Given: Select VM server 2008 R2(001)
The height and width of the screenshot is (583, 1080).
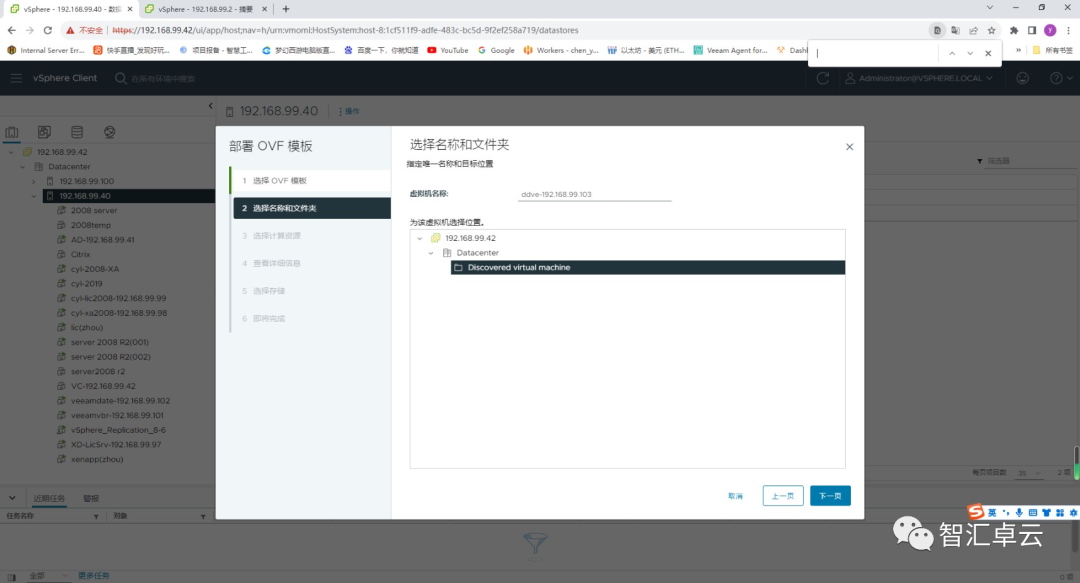Looking at the screenshot, I should [x=110, y=342].
